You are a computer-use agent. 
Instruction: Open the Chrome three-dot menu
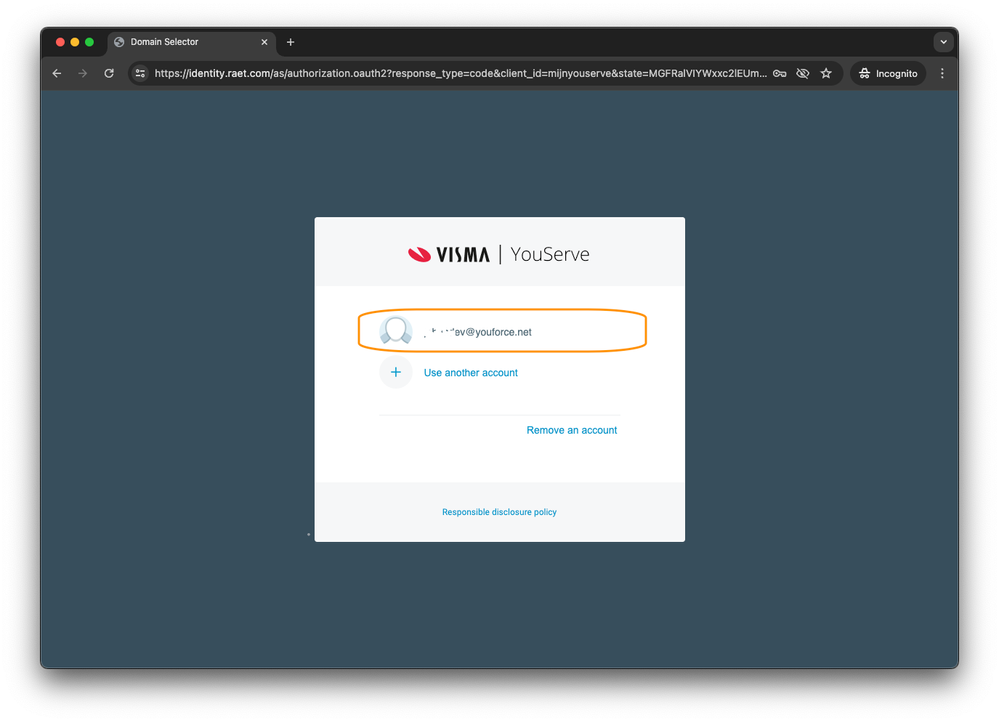tap(942, 73)
